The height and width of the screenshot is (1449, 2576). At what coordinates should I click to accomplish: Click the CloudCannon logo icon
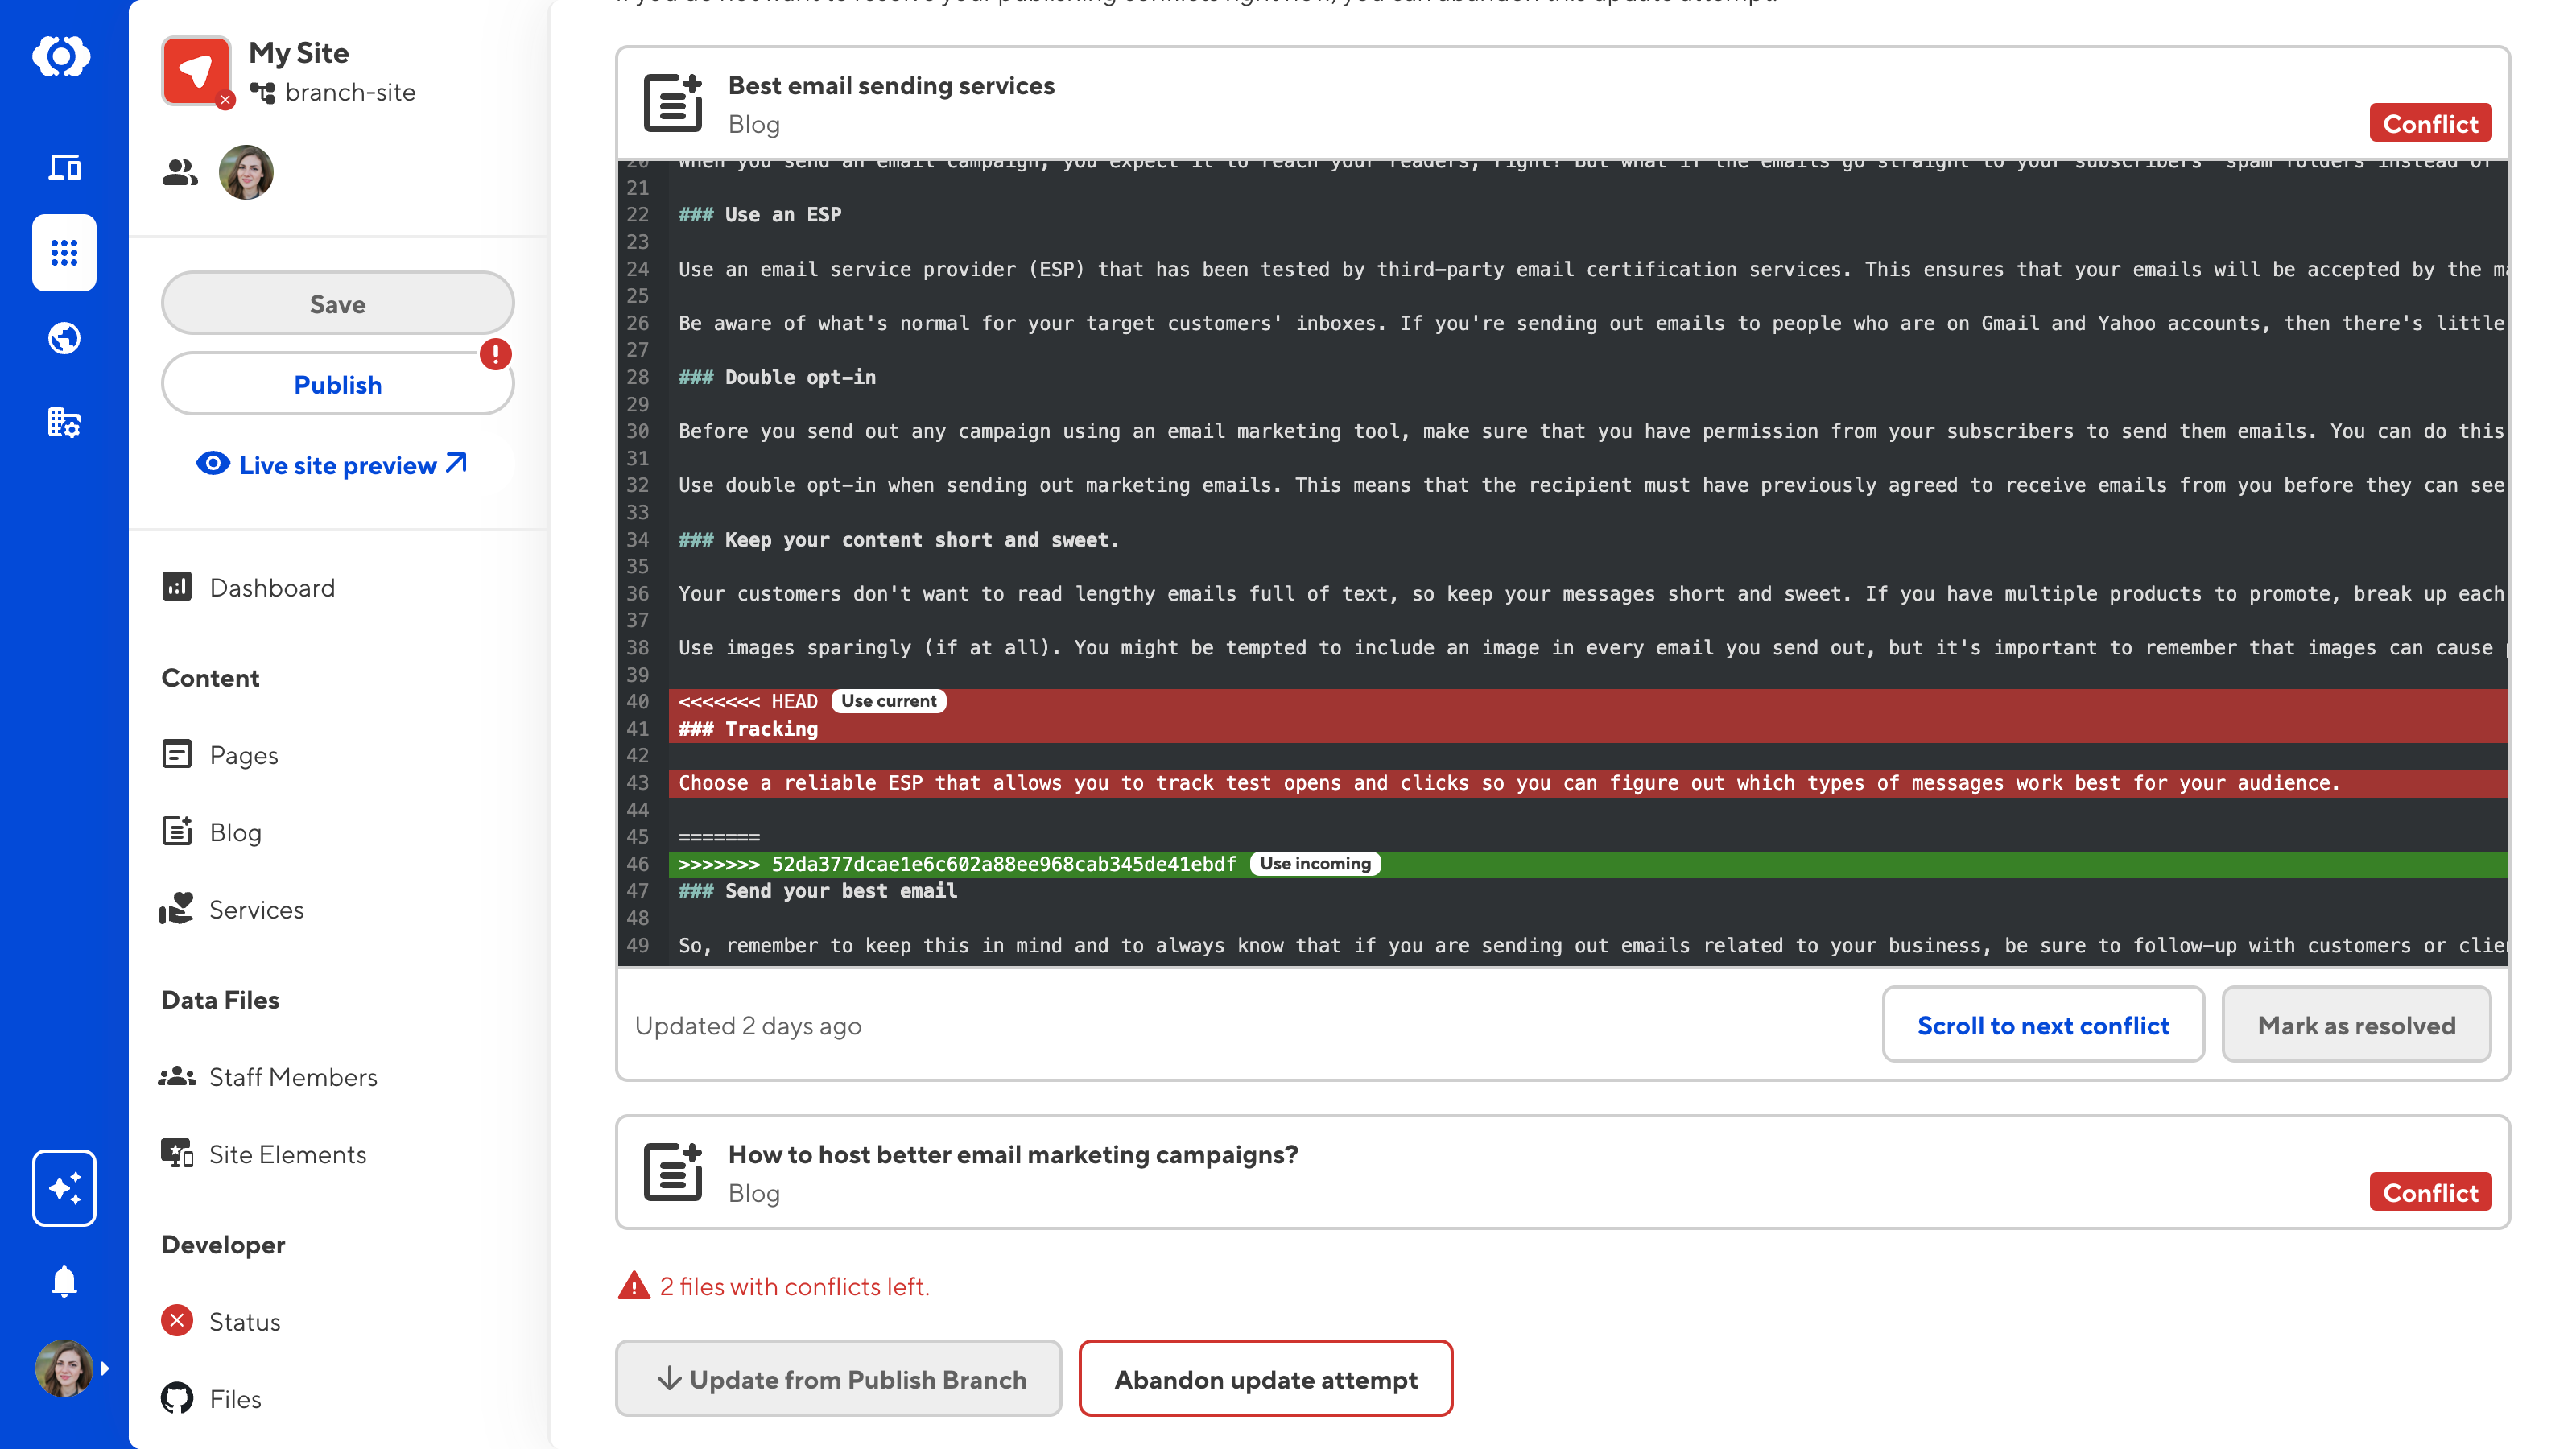(x=62, y=56)
